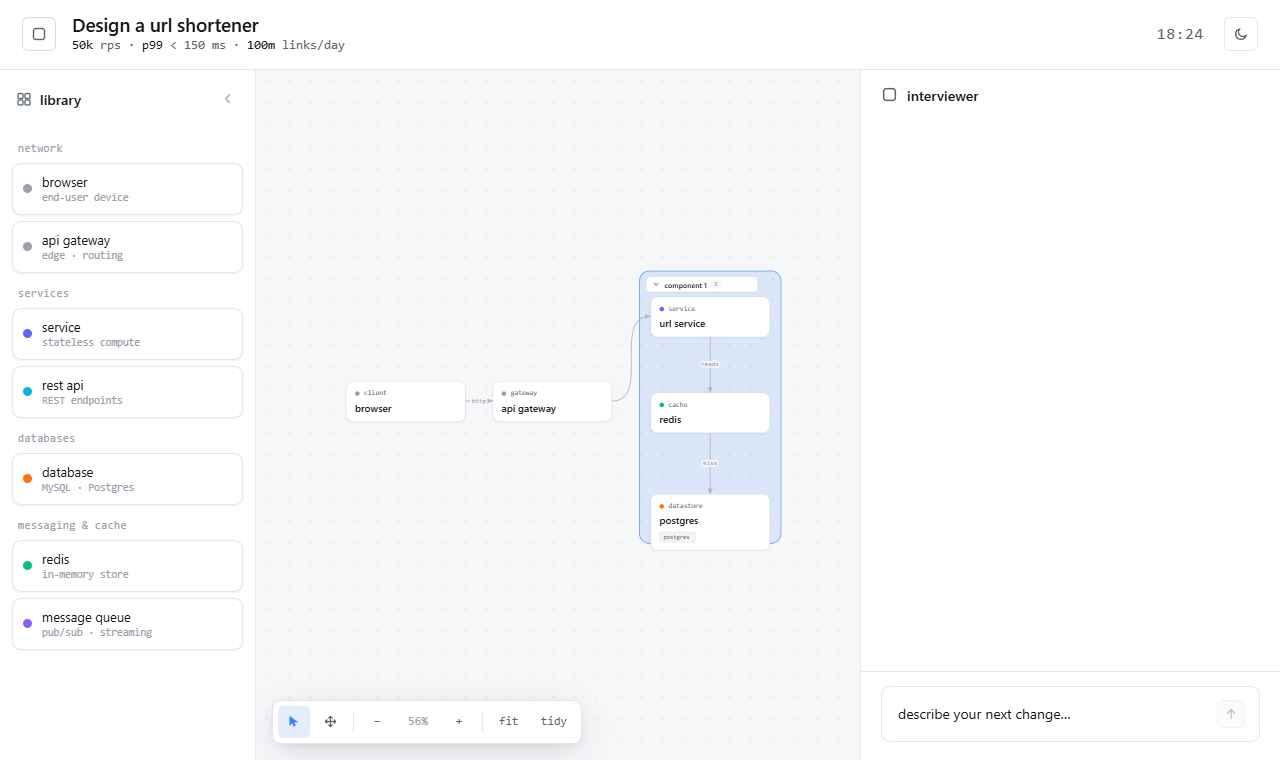Zoom out with the minus button

(x=377, y=721)
